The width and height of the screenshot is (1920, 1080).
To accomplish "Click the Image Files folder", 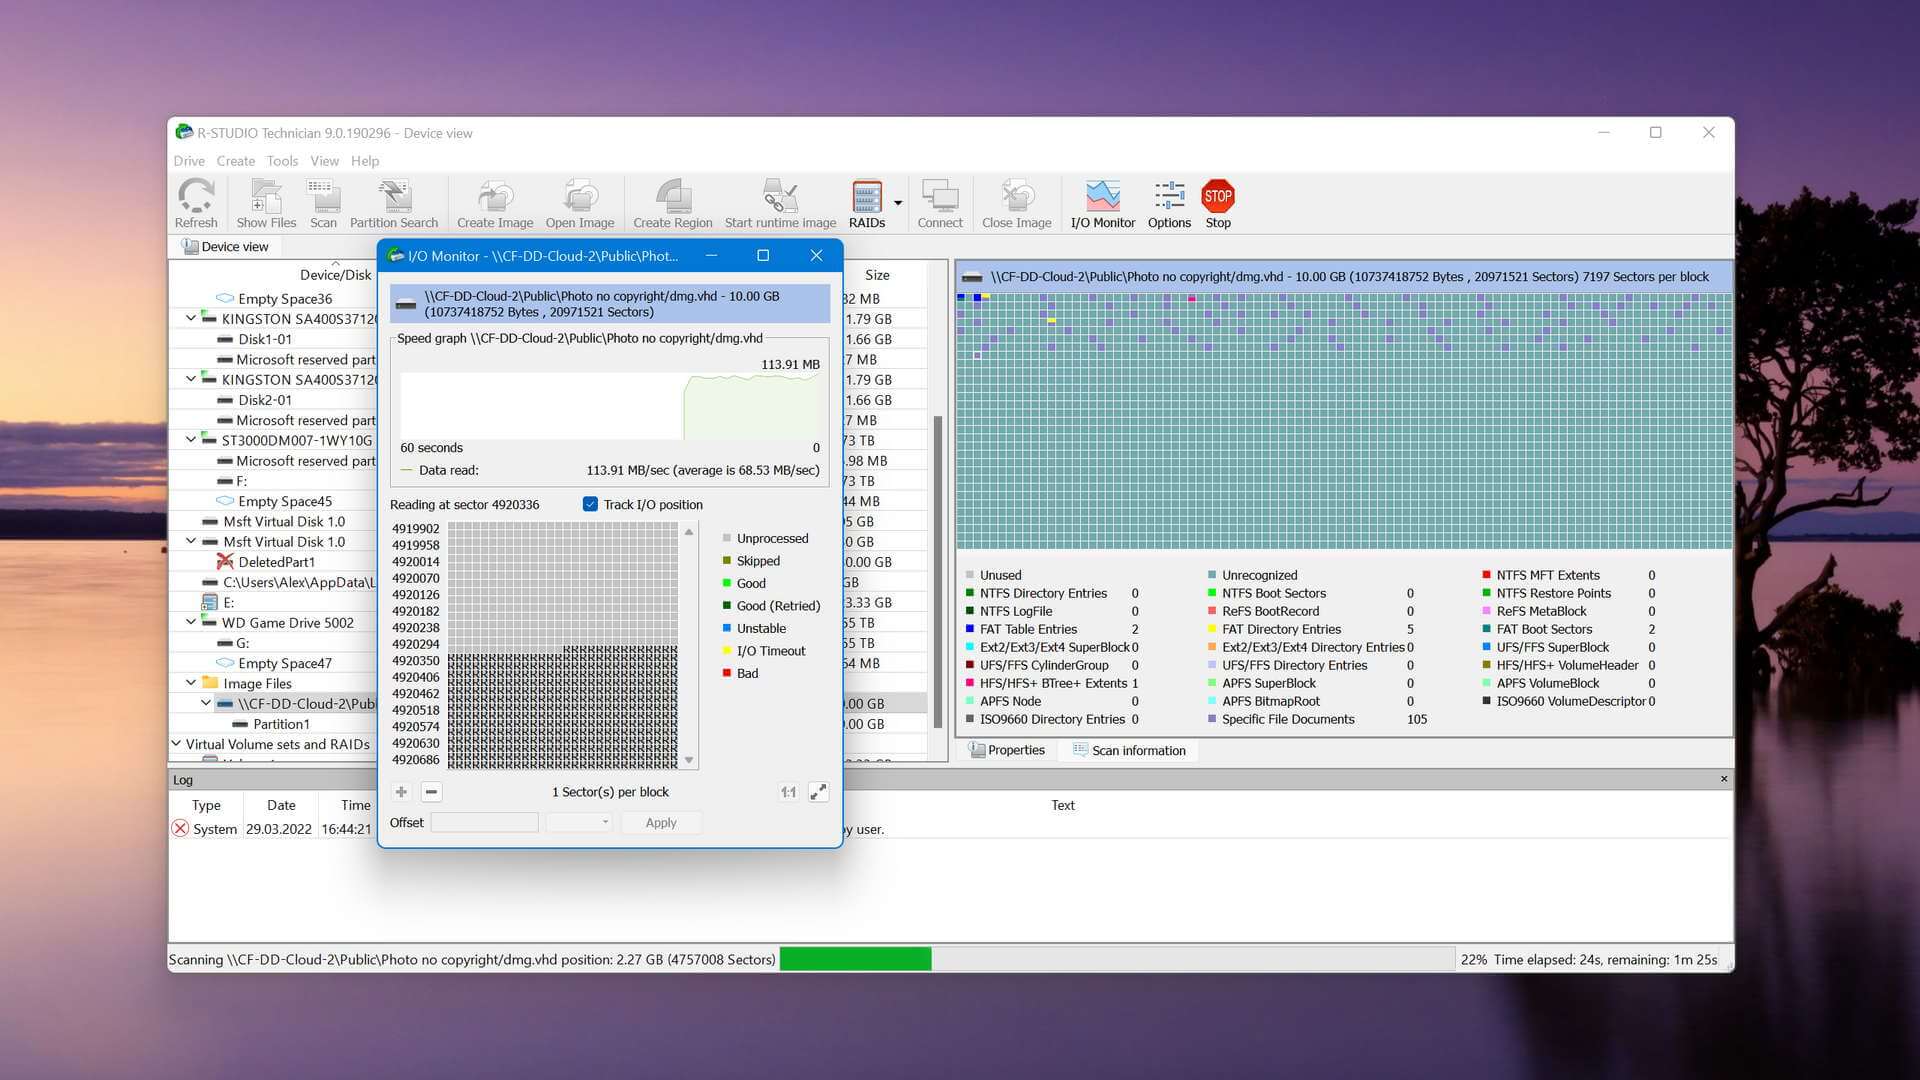I will tap(257, 683).
